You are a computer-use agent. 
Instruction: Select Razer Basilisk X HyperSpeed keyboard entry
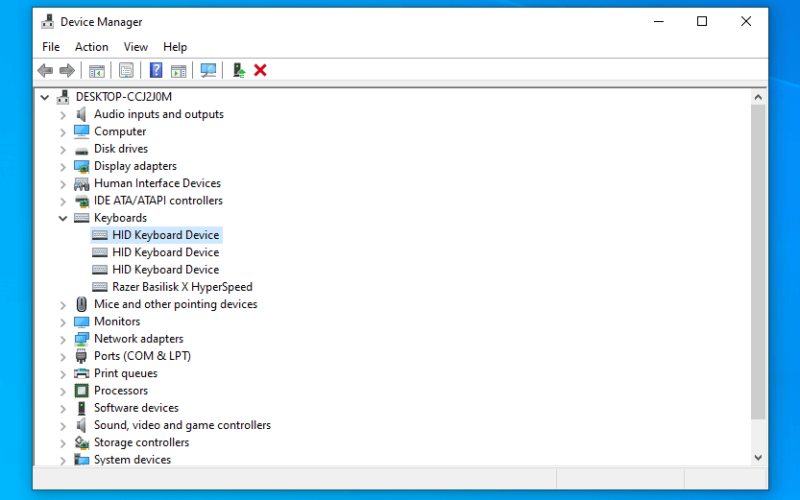tap(182, 287)
